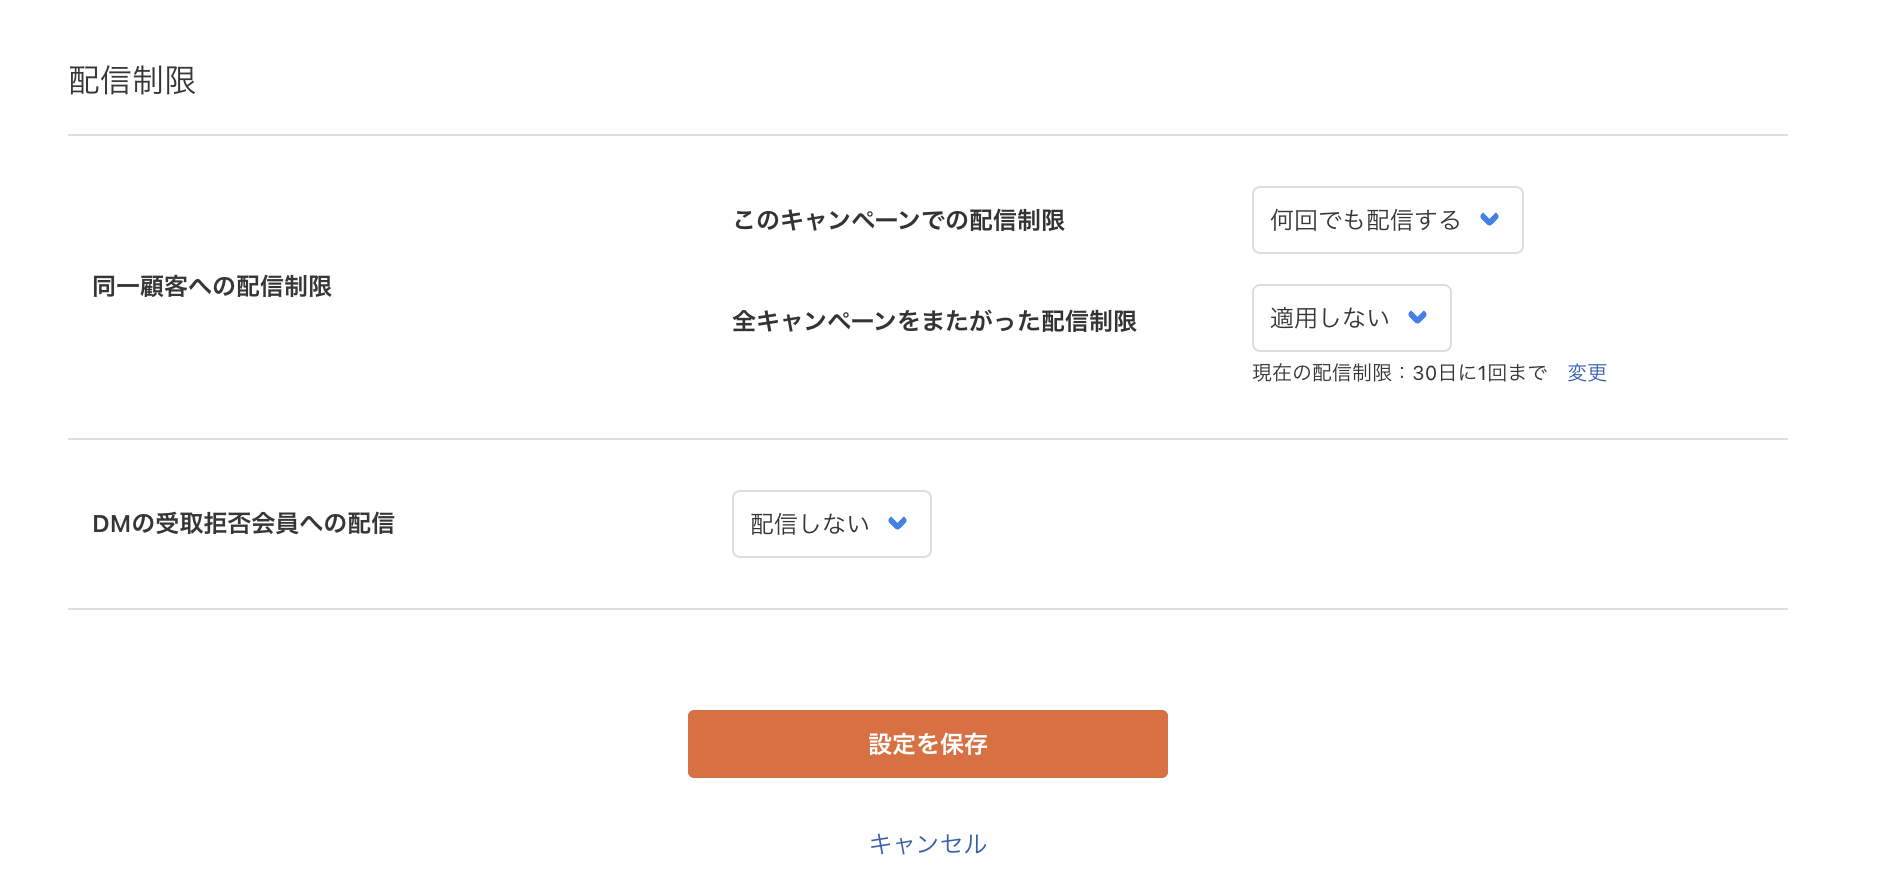Expand this campaign's delivery limit selector
This screenshot has height=890, width=1880.
[1386, 220]
